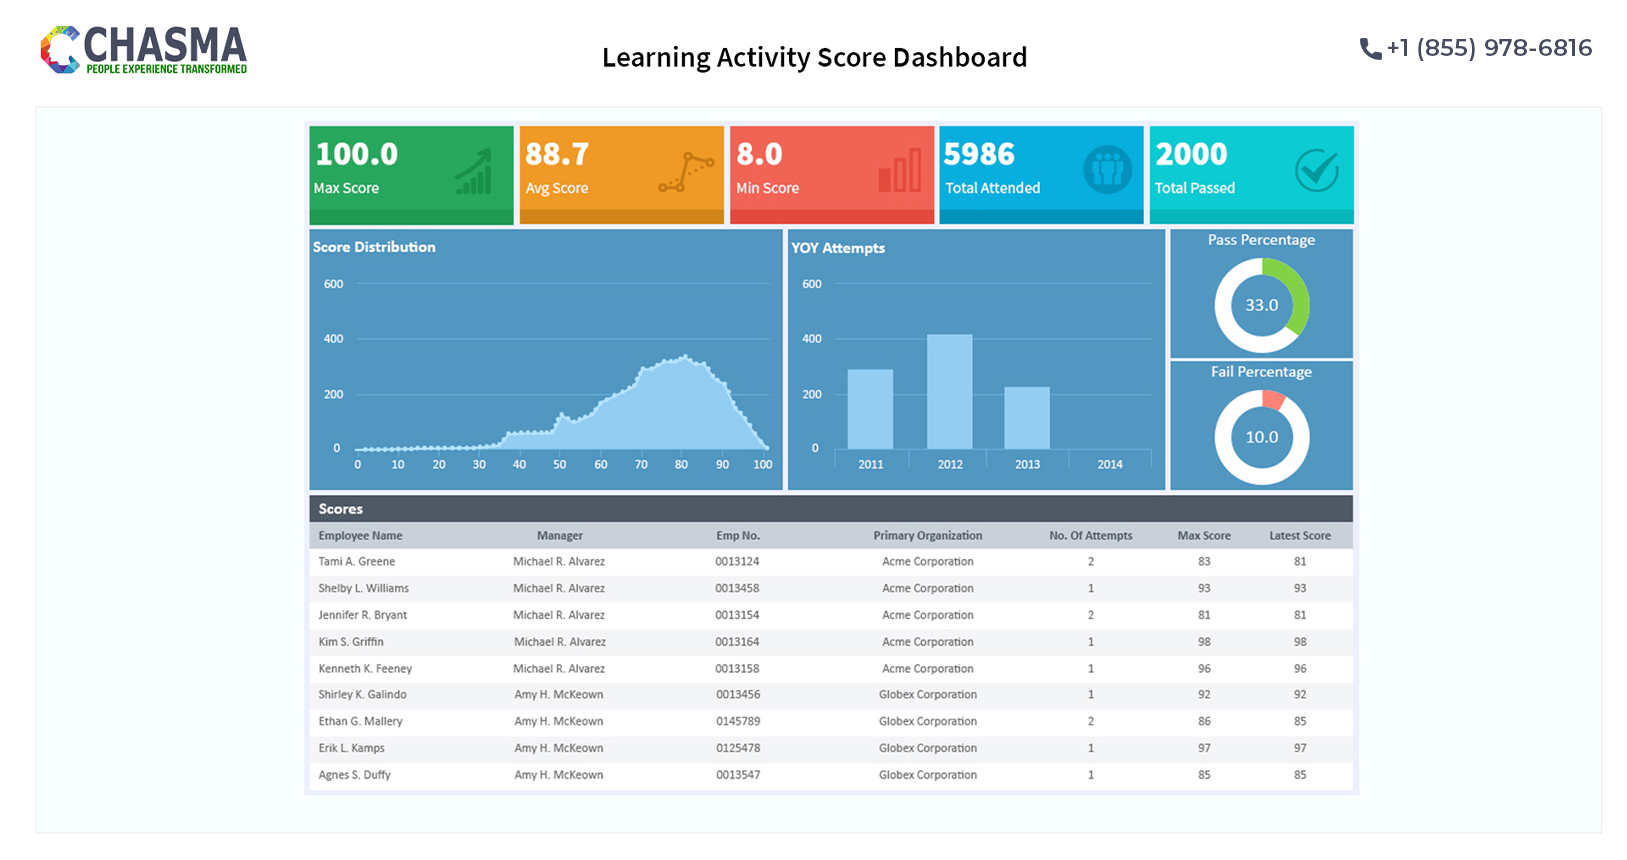Click the Primary Organization column header
Viewport: 1627px width, 860px height.
click(927, 536)
